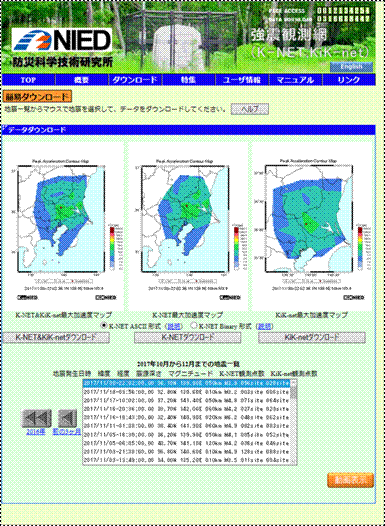Switch to the English version
Image resolution: width=385 pixels, height=526 pixels.
[351, 67]
